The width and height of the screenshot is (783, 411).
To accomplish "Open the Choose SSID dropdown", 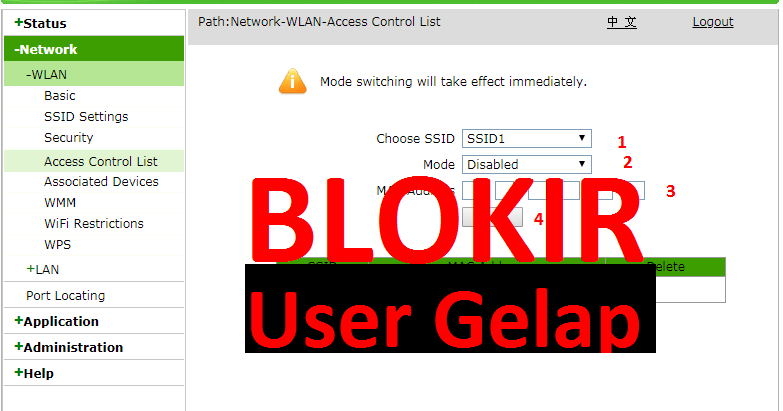I will [526, 138].
